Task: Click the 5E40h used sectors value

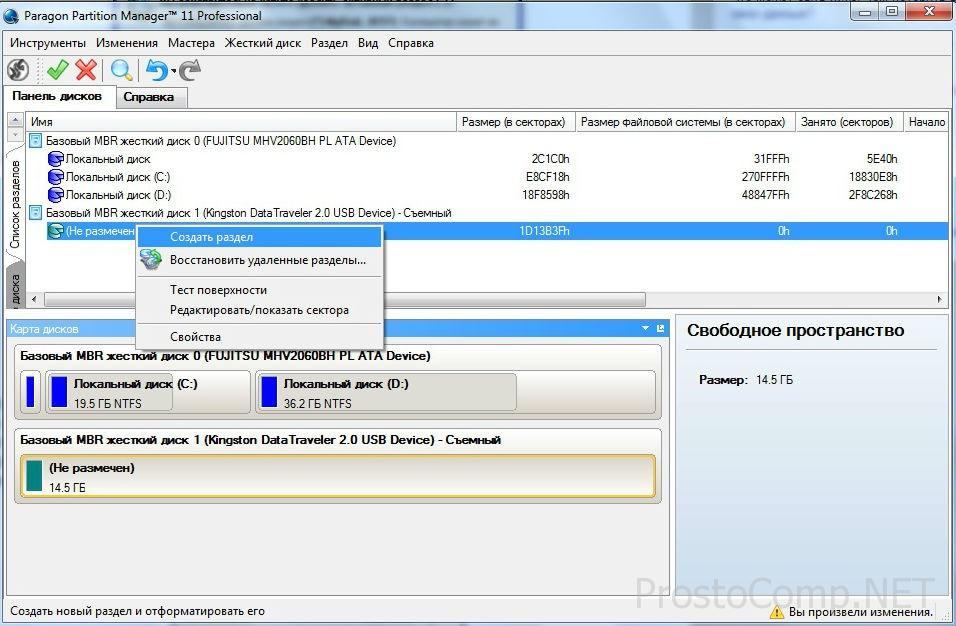Action: [882, 159]
